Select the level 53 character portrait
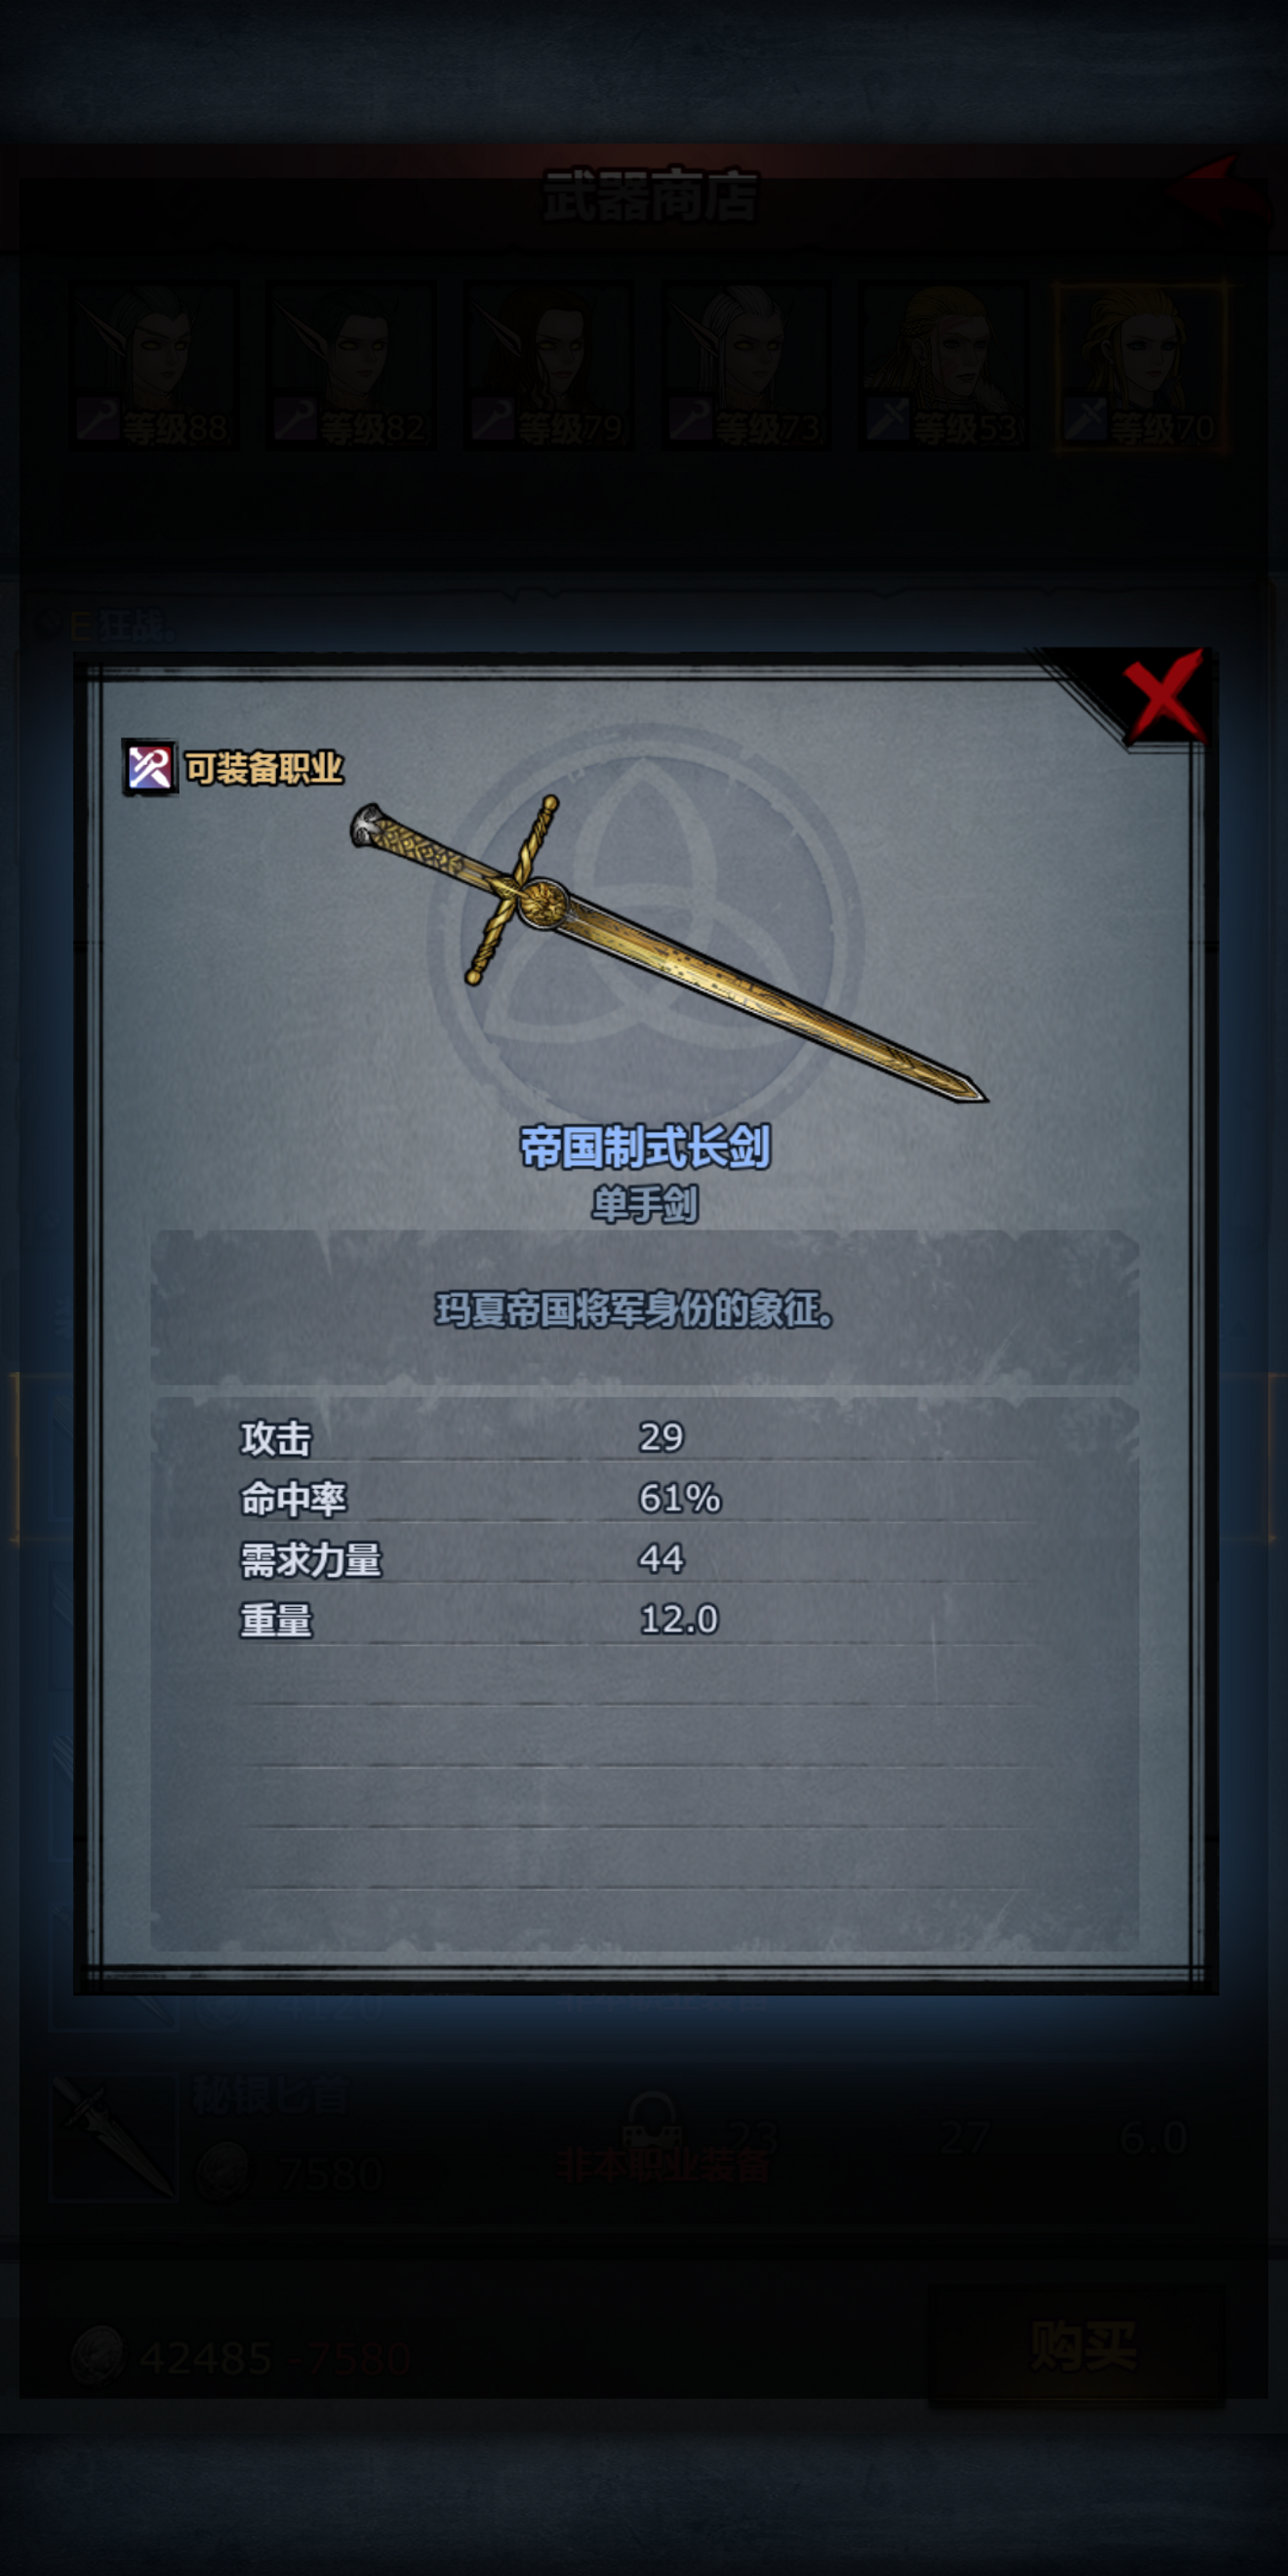The height and width of the screenshot is (2576, 1288). pyautogui.click(x=942, y=366)
